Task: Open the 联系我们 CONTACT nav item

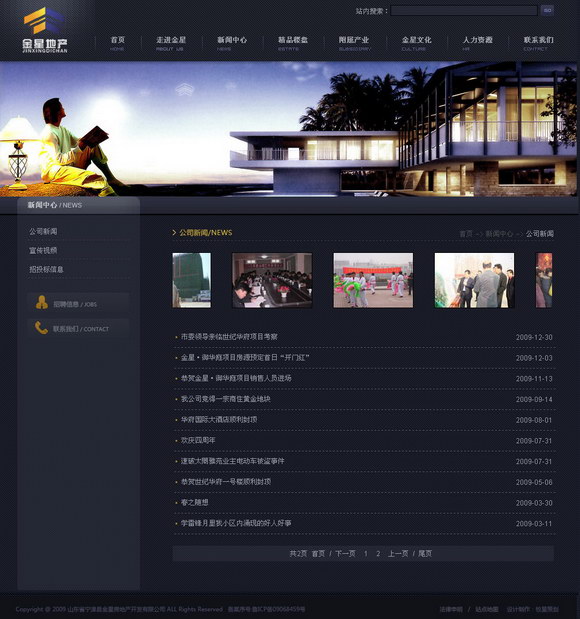Action: click(x=538, y=43)
